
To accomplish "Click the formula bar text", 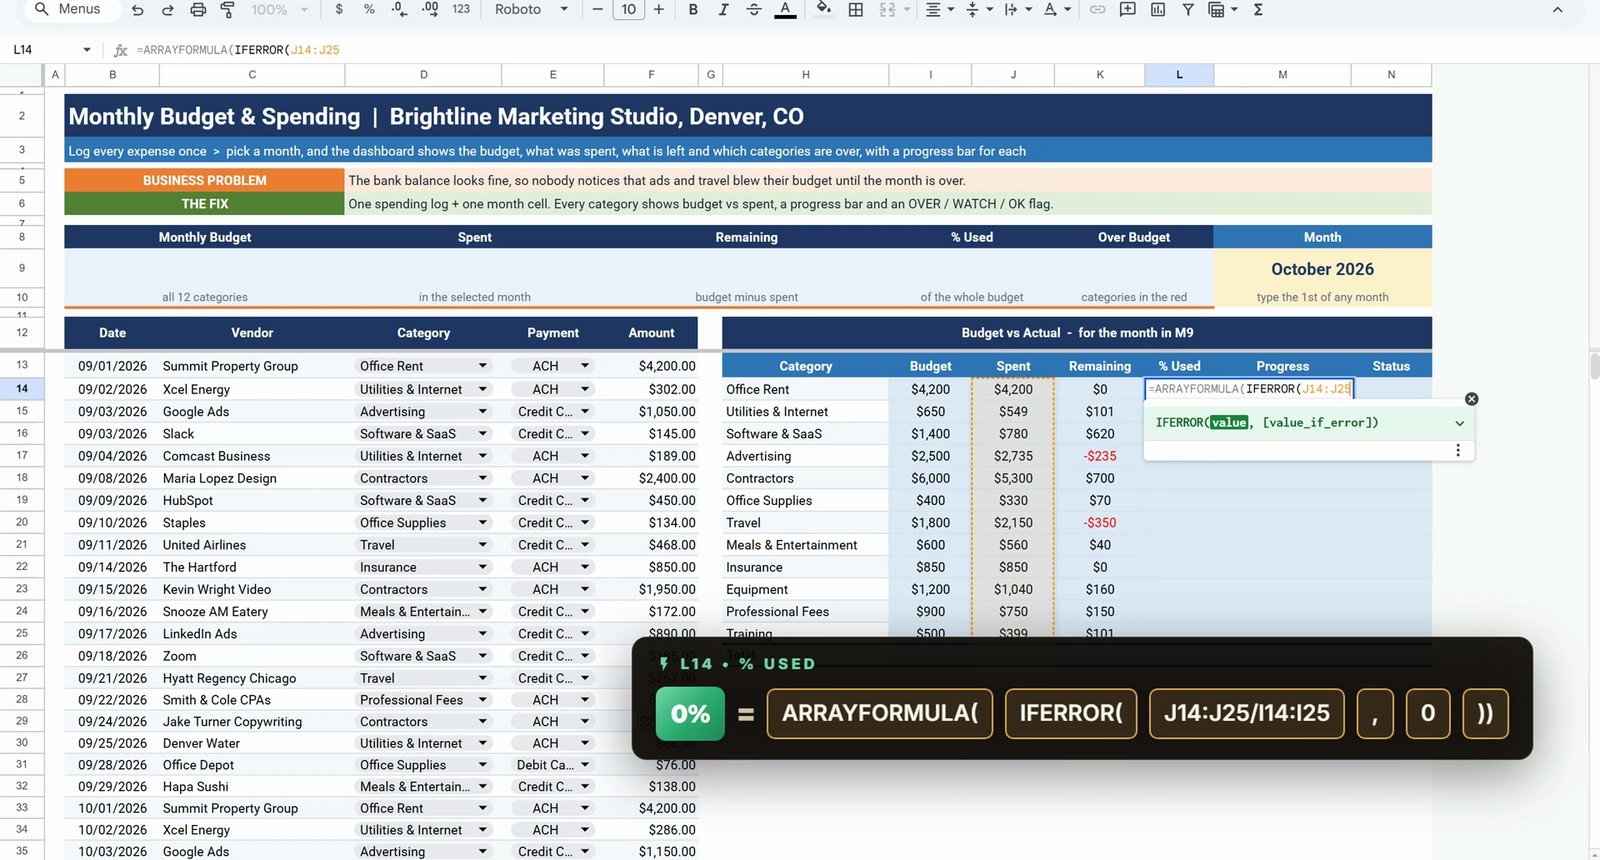I will tap(238, 50).
